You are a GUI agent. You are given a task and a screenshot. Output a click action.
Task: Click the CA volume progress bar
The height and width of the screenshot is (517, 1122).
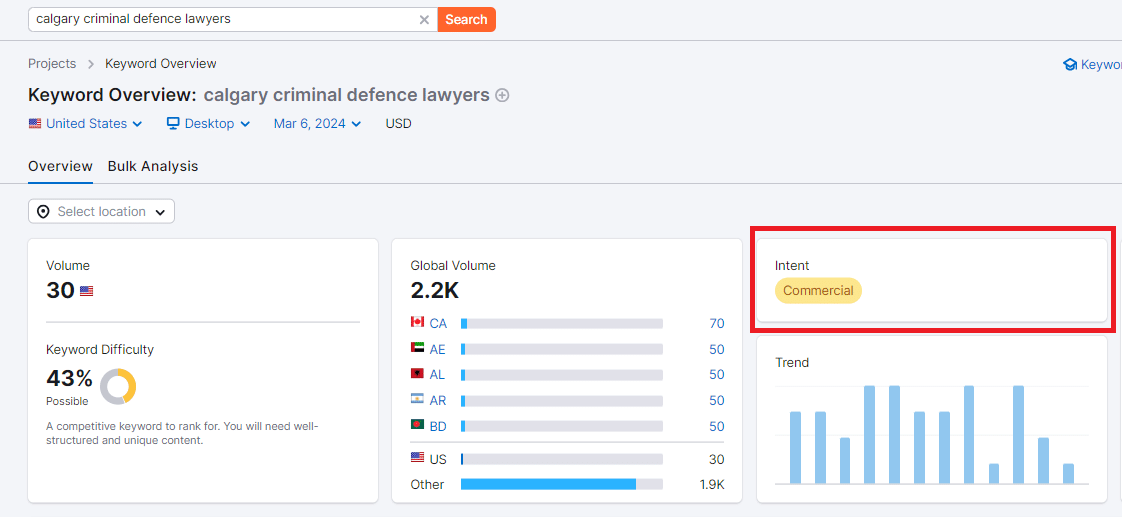tap(562, 323)
